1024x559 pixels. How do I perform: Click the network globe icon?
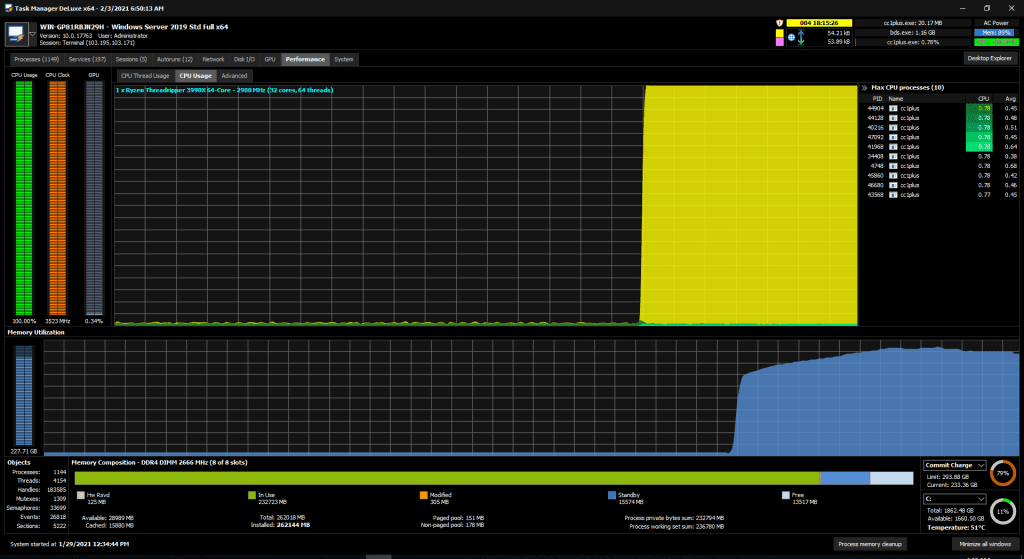792,37
